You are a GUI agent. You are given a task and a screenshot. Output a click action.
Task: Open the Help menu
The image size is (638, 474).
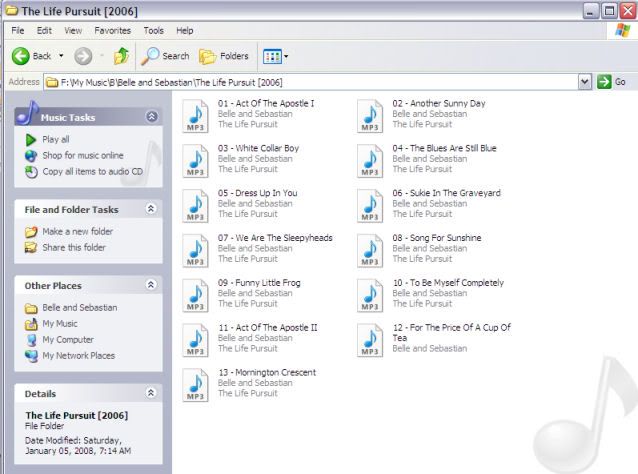click(x=185, y=31)
